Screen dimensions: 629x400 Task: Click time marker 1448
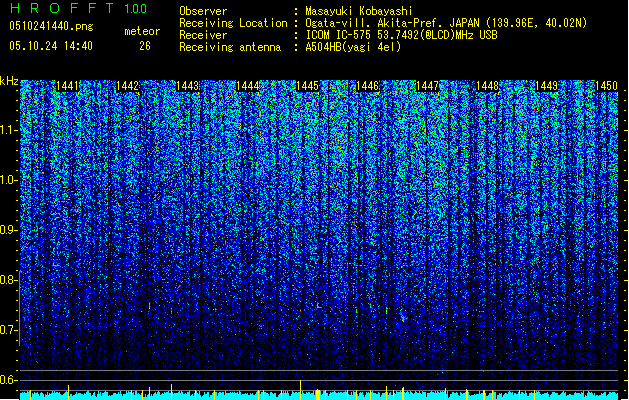point(487,86)
